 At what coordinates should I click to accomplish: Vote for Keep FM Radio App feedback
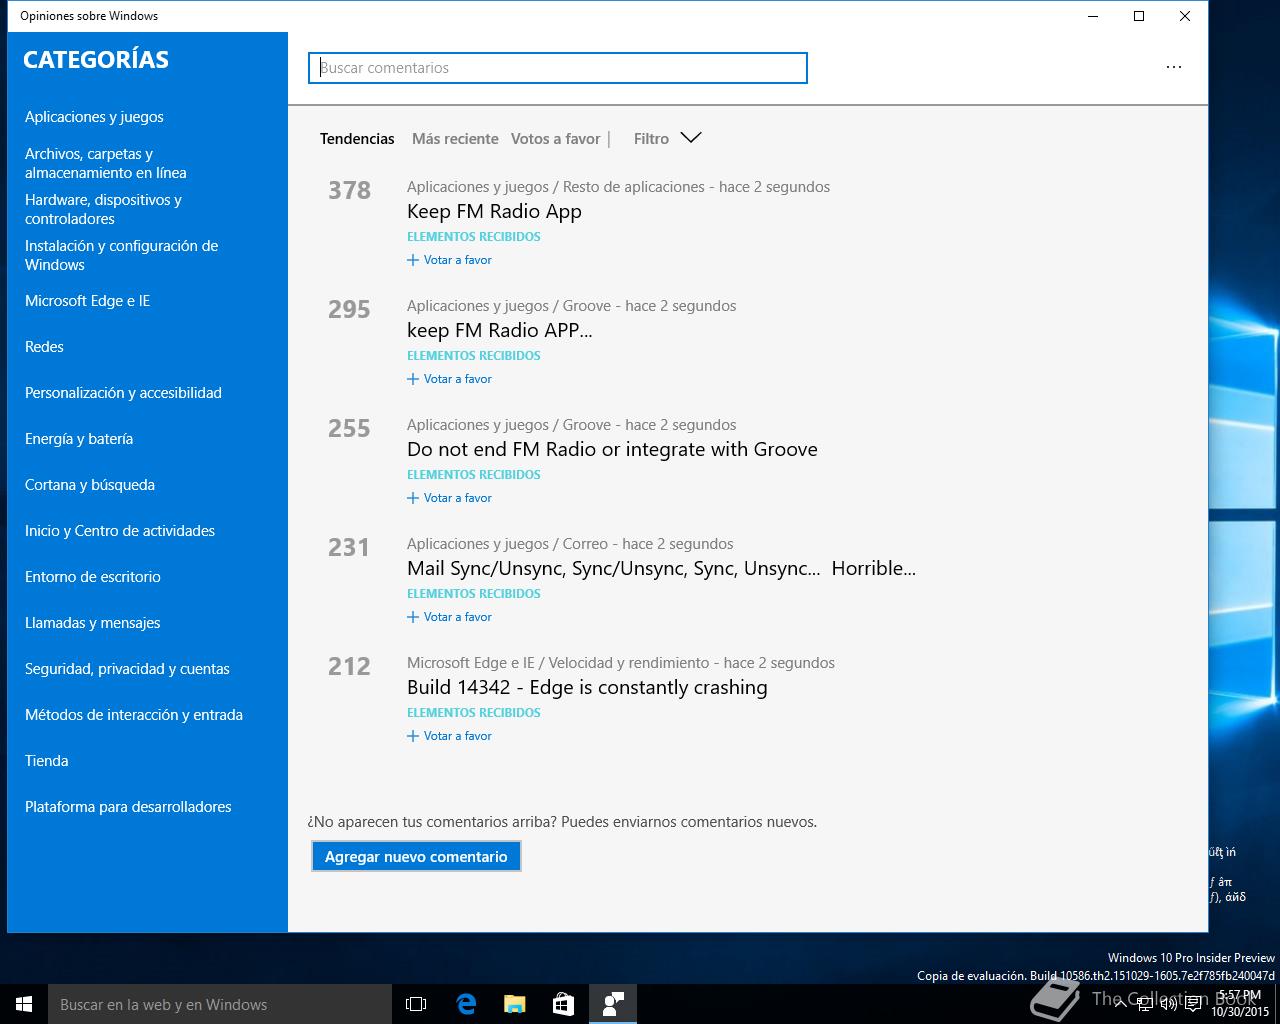449,260
